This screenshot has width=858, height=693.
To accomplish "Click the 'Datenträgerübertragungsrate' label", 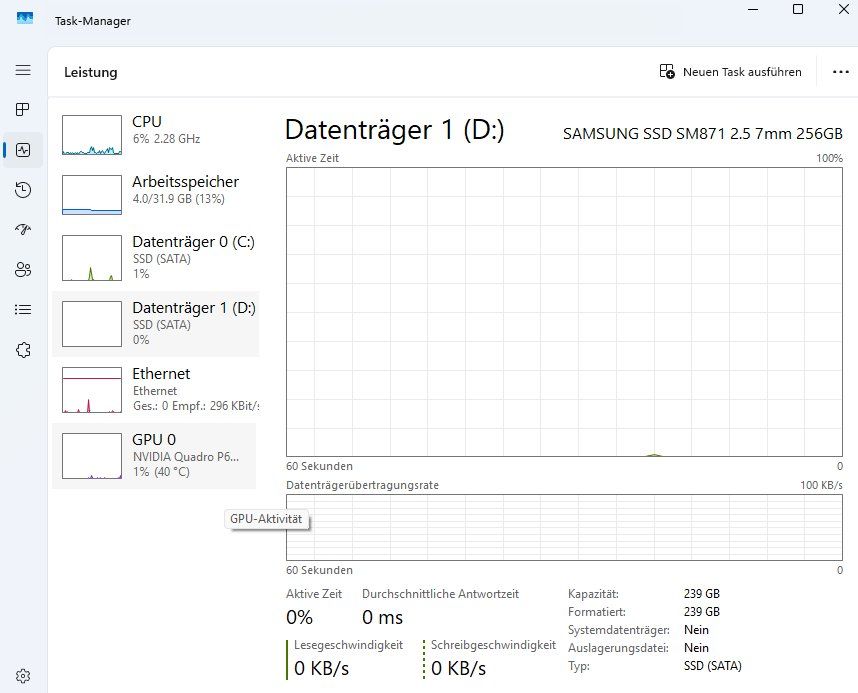I will coord(362,485).
